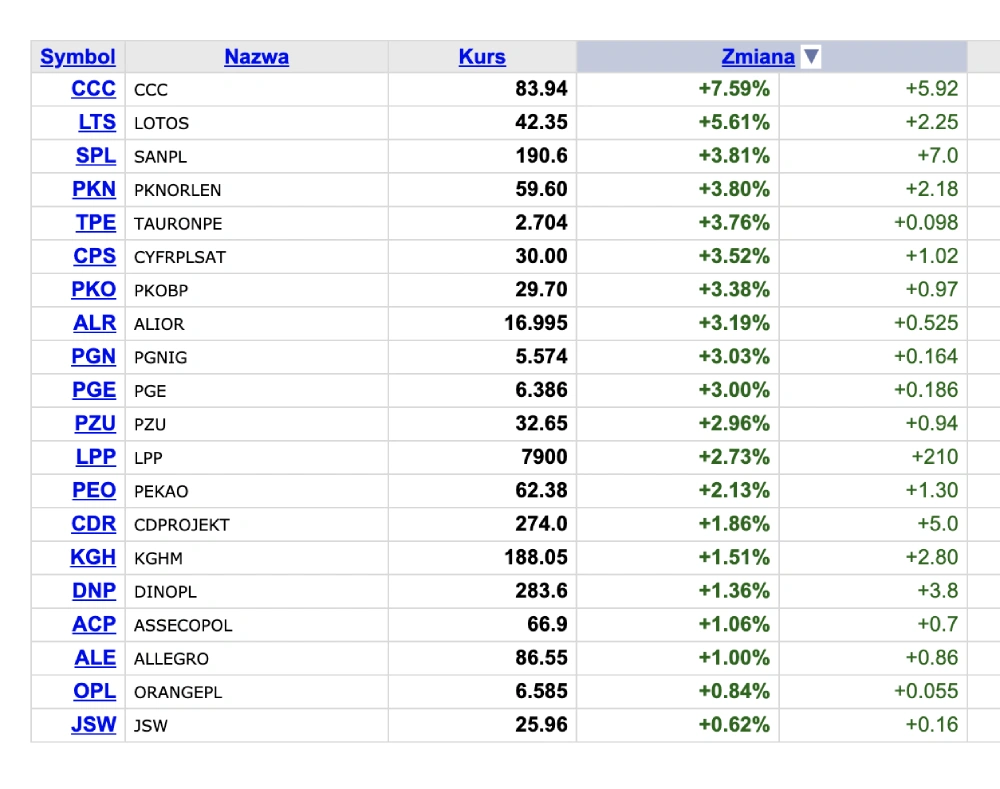Select the CYFRPLSAT name cell

click(x=256, y=256)
